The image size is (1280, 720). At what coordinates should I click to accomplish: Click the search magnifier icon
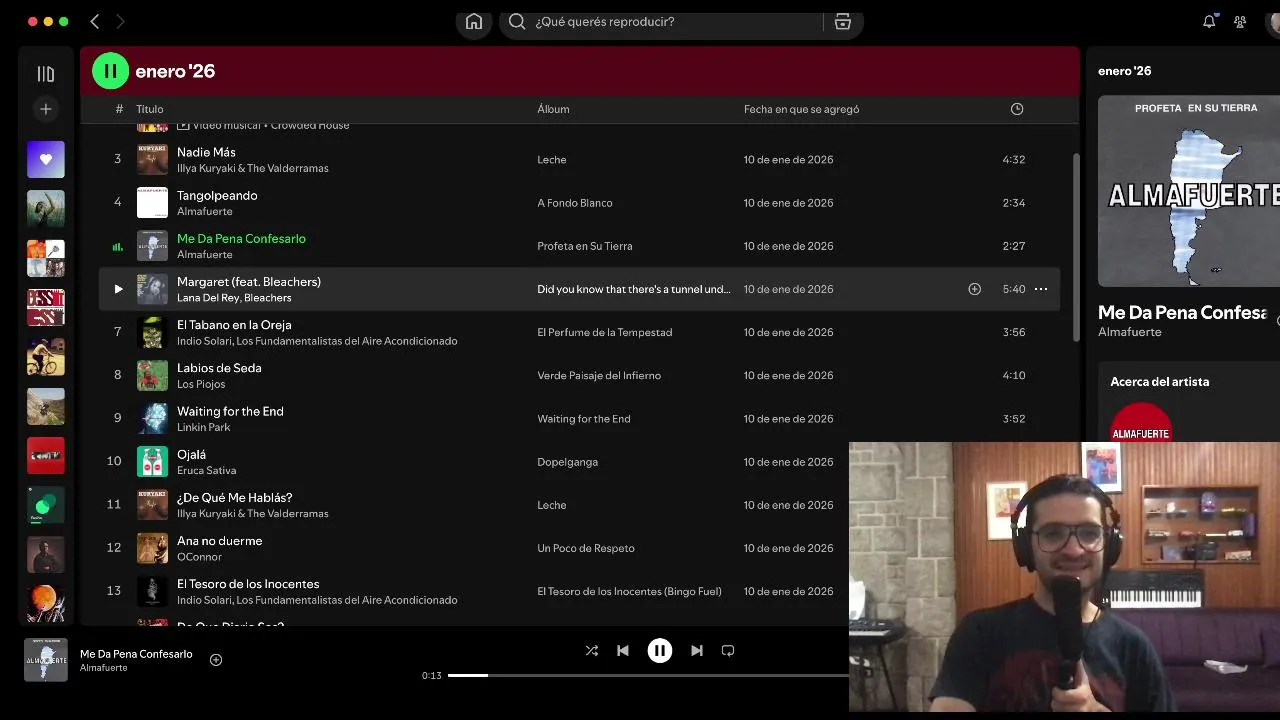coord(517,22)
